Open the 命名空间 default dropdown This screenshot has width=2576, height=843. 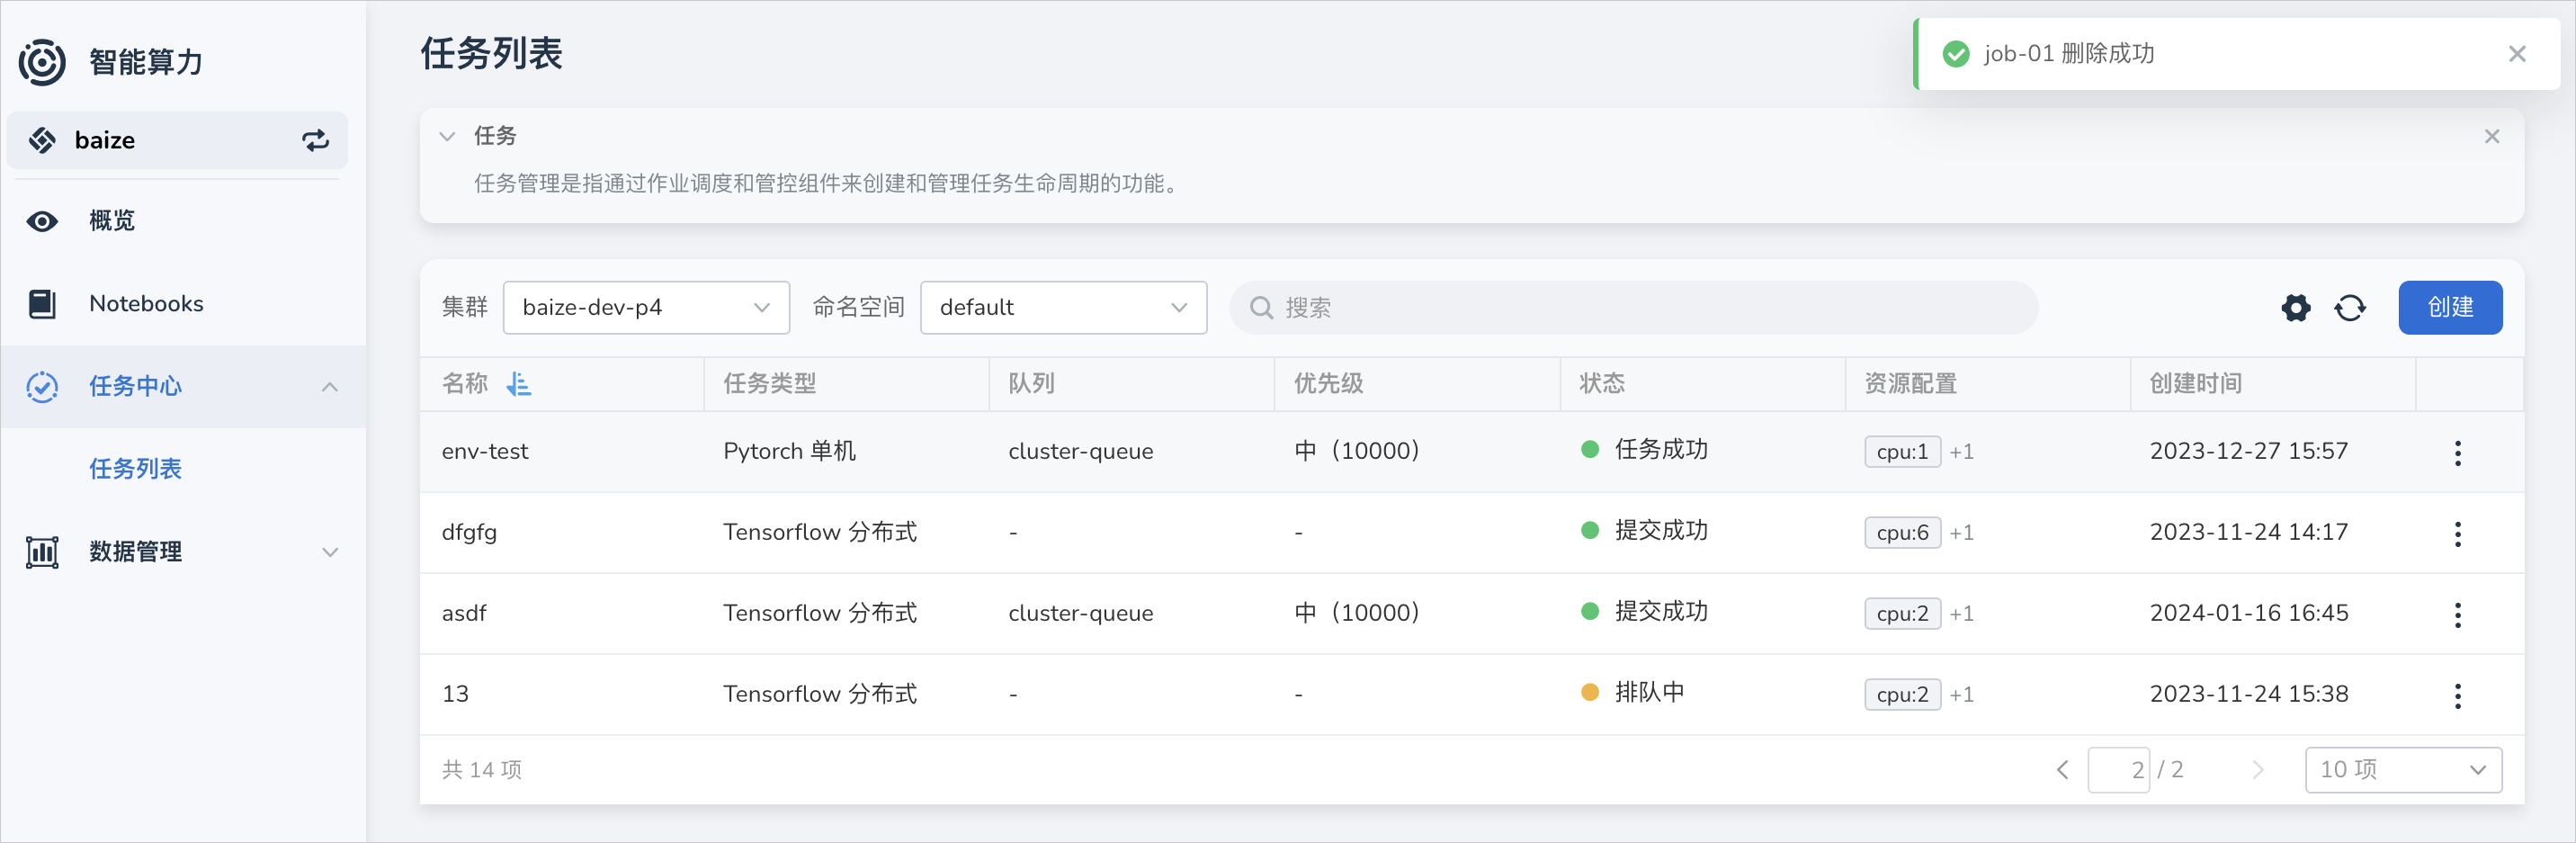coord(1063,308)
